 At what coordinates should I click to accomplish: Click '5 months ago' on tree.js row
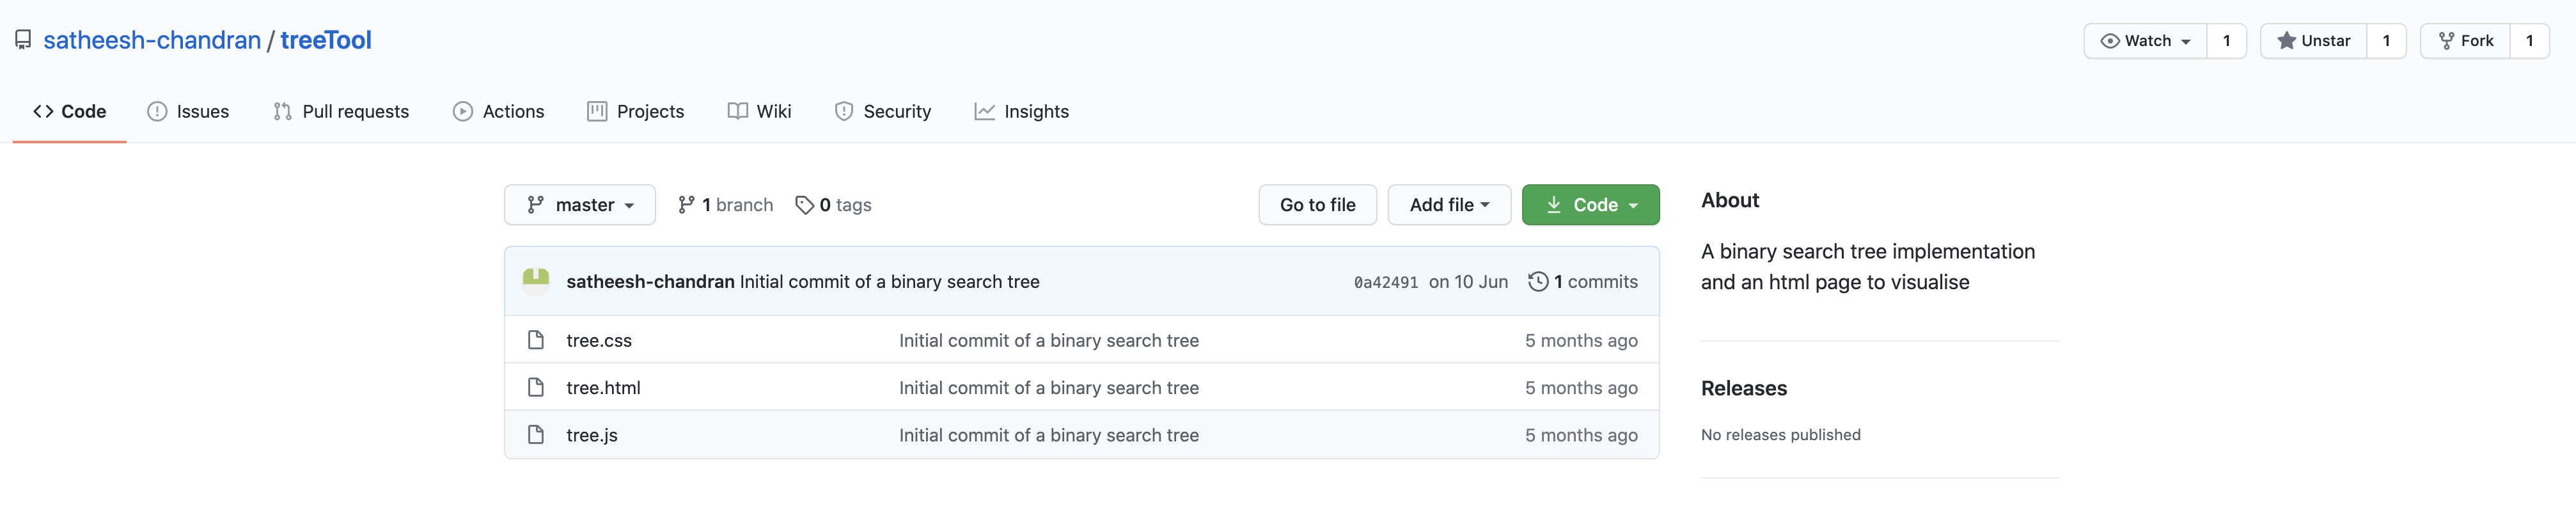[1581, 435]
